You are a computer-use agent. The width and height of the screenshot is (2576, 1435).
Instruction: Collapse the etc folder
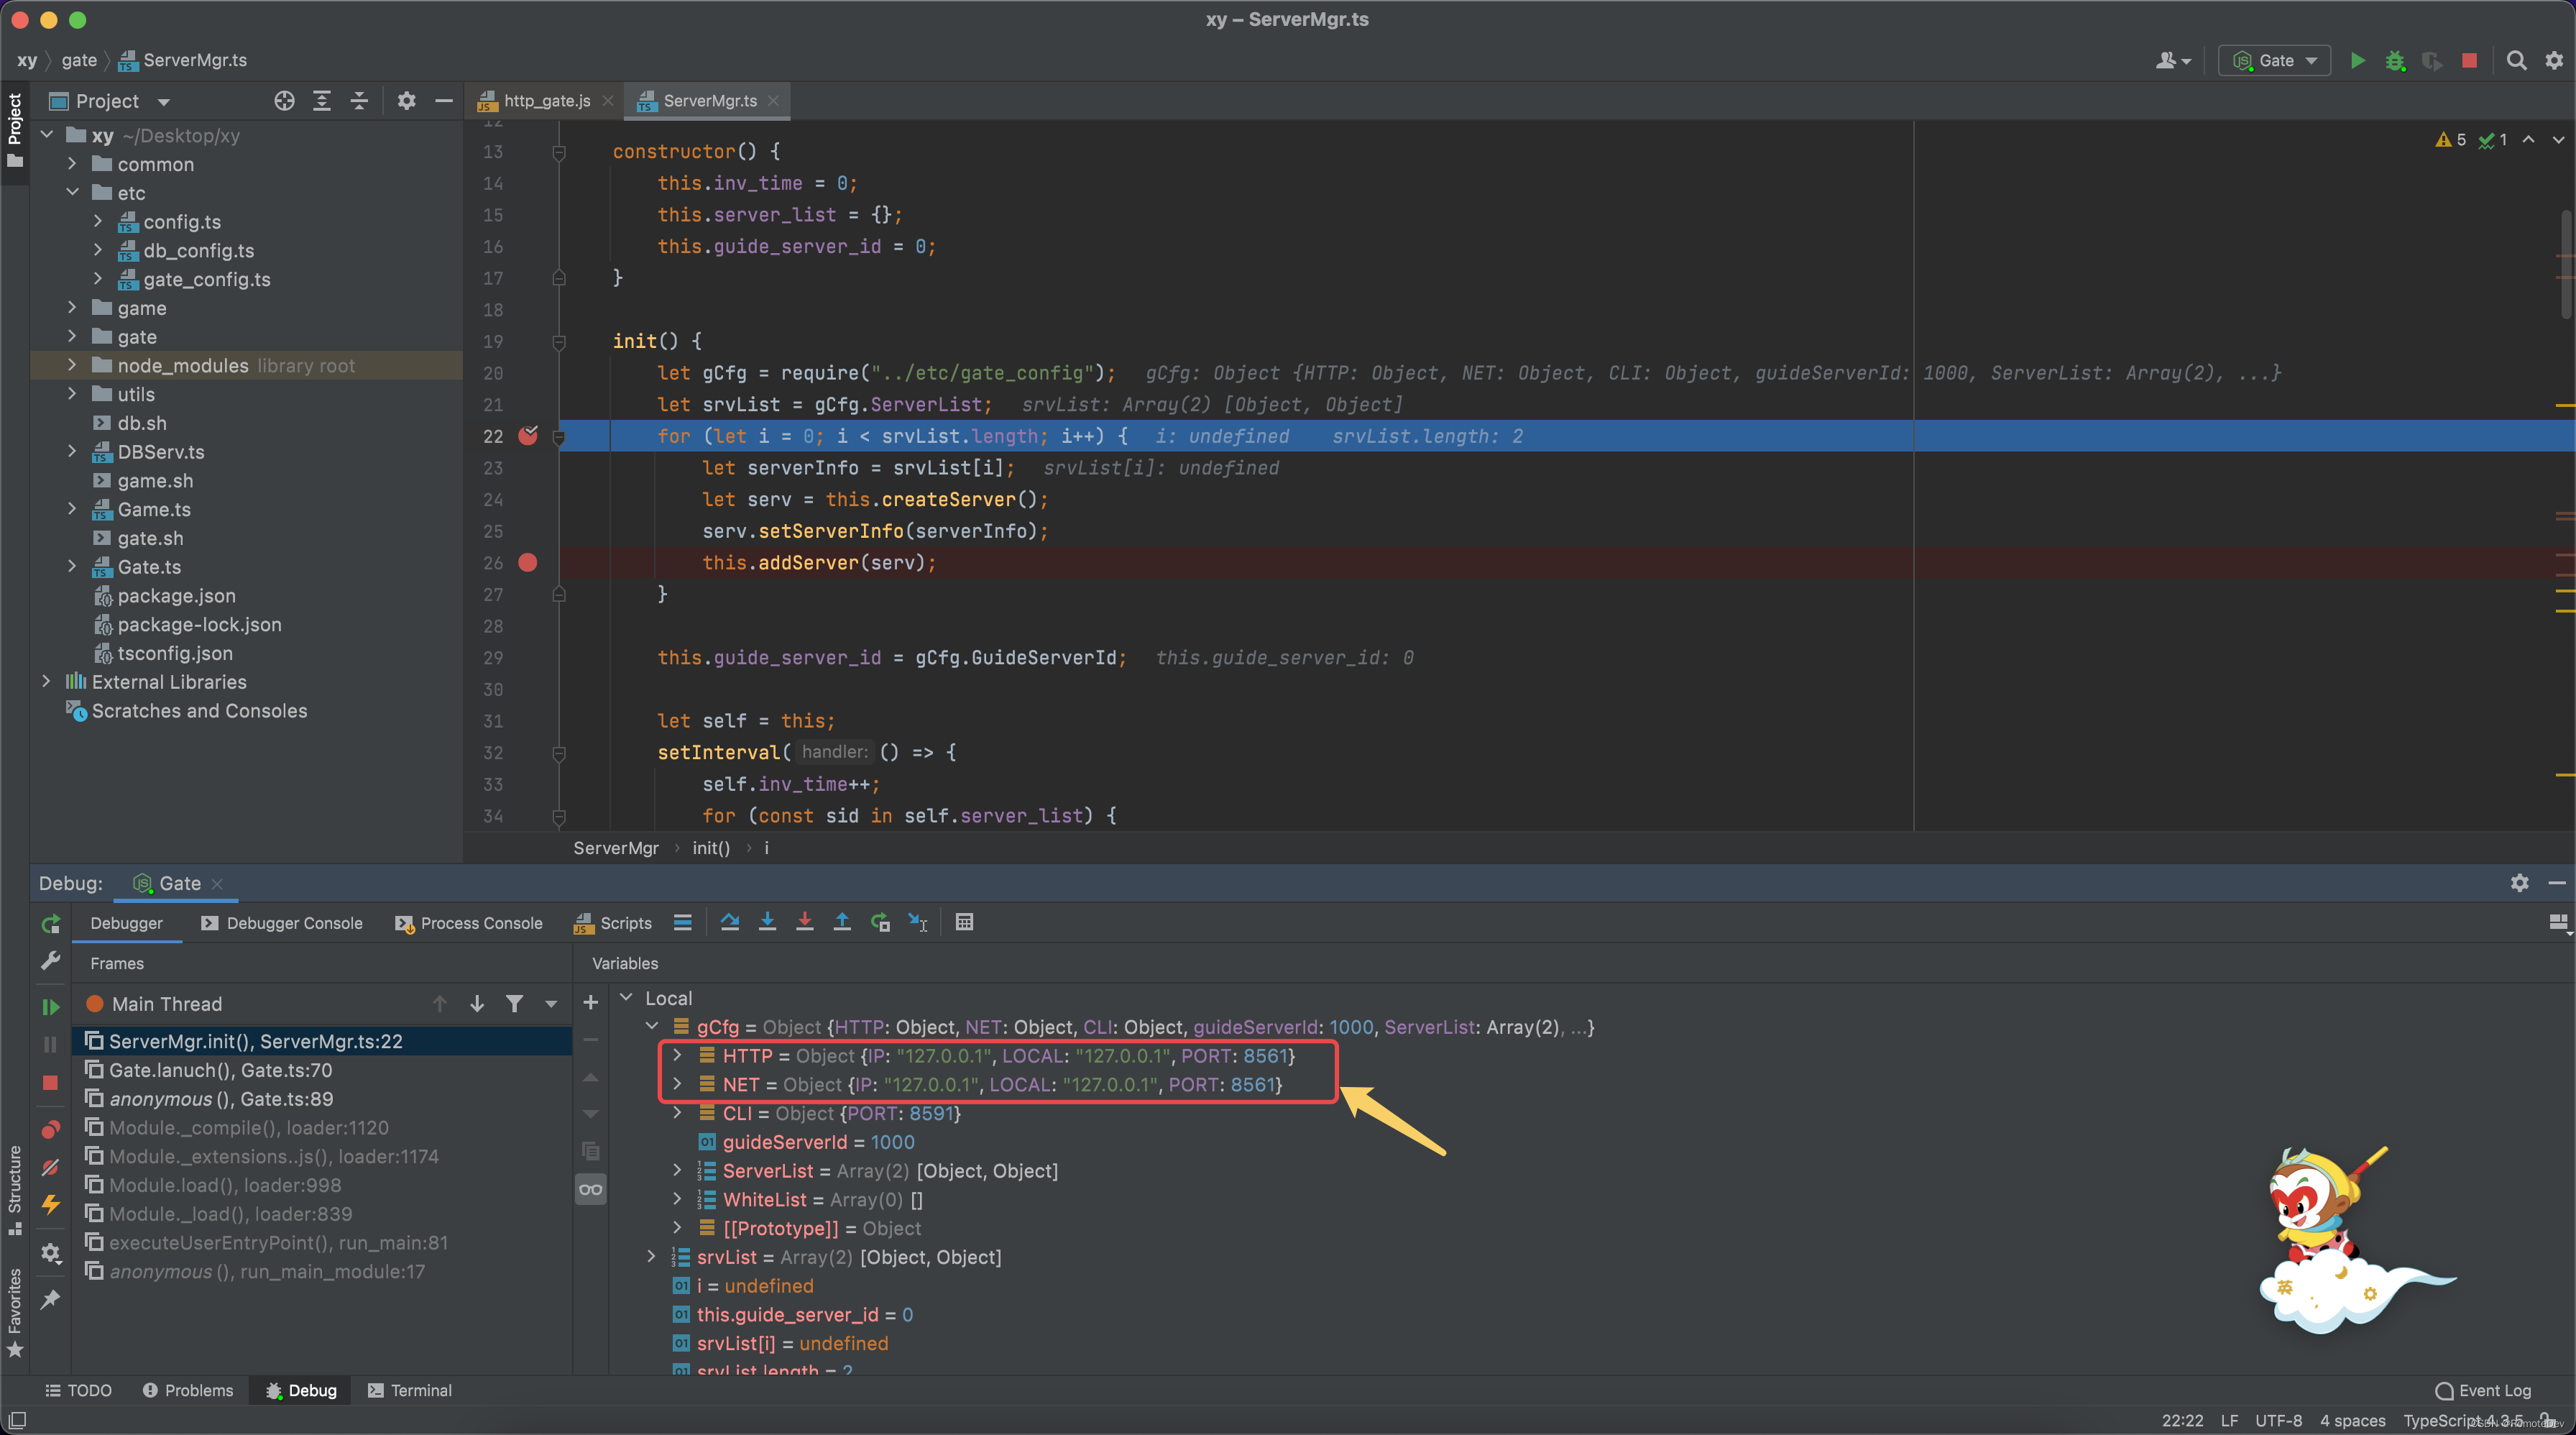click(72, 192)
